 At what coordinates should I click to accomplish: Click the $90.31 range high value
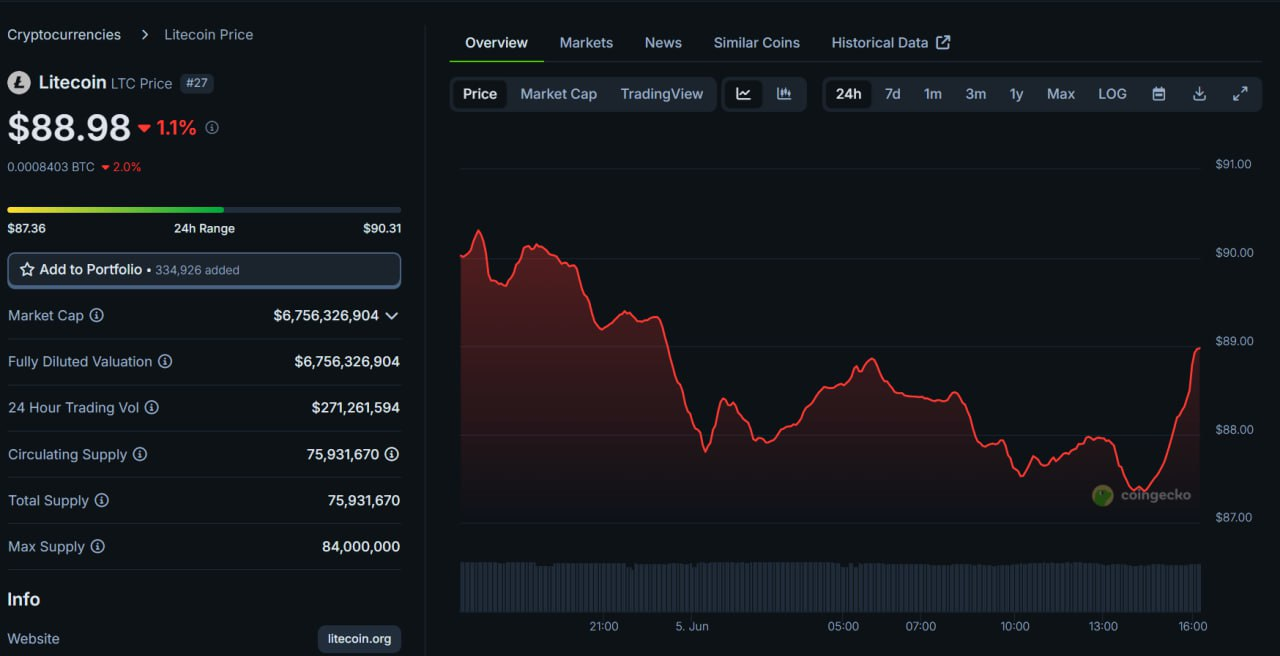(x=382, y=228)
